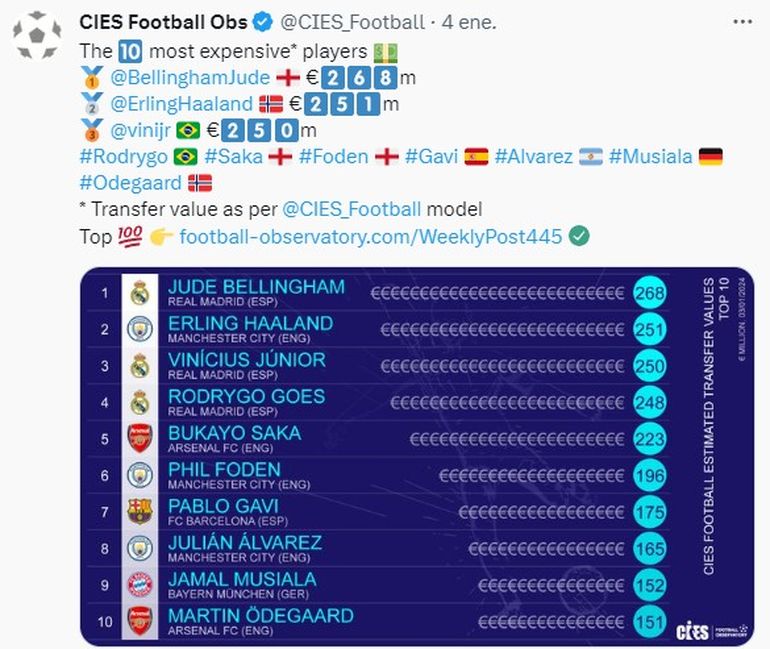Open the @CIES_Football handle in the header

pos(341,22)
